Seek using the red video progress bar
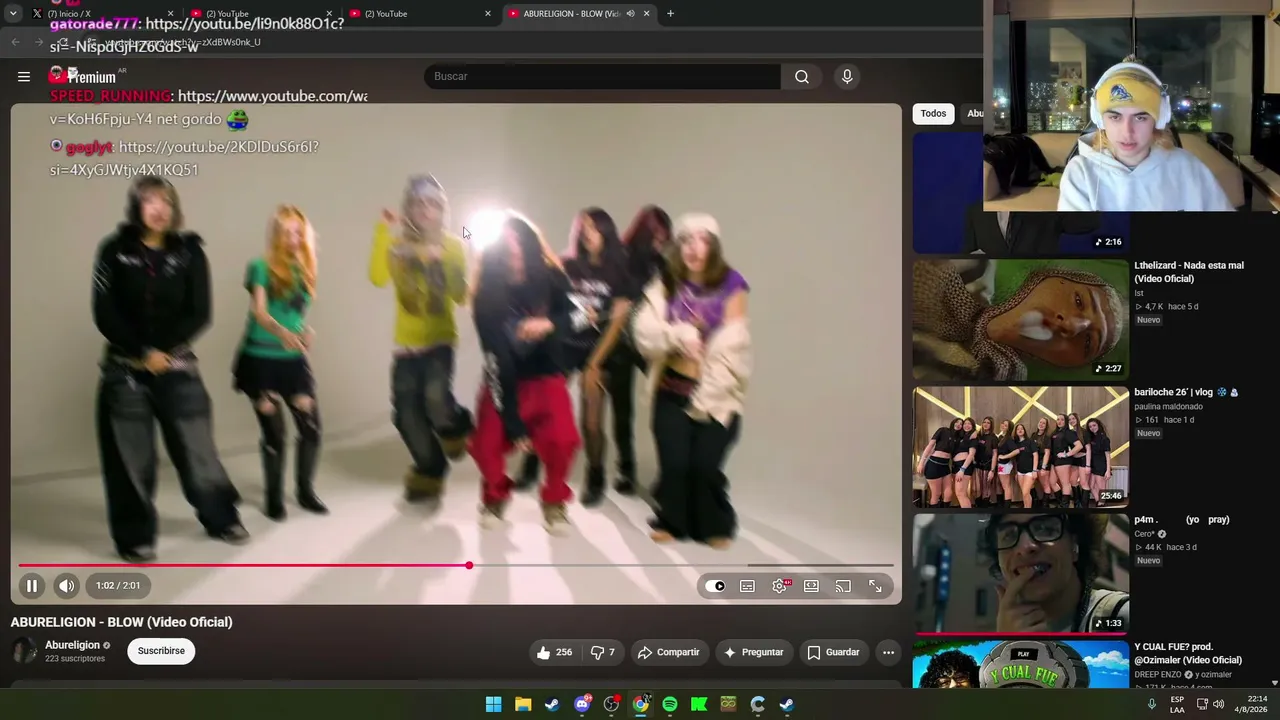The image size is (1280, 720). tap(456, 566)
